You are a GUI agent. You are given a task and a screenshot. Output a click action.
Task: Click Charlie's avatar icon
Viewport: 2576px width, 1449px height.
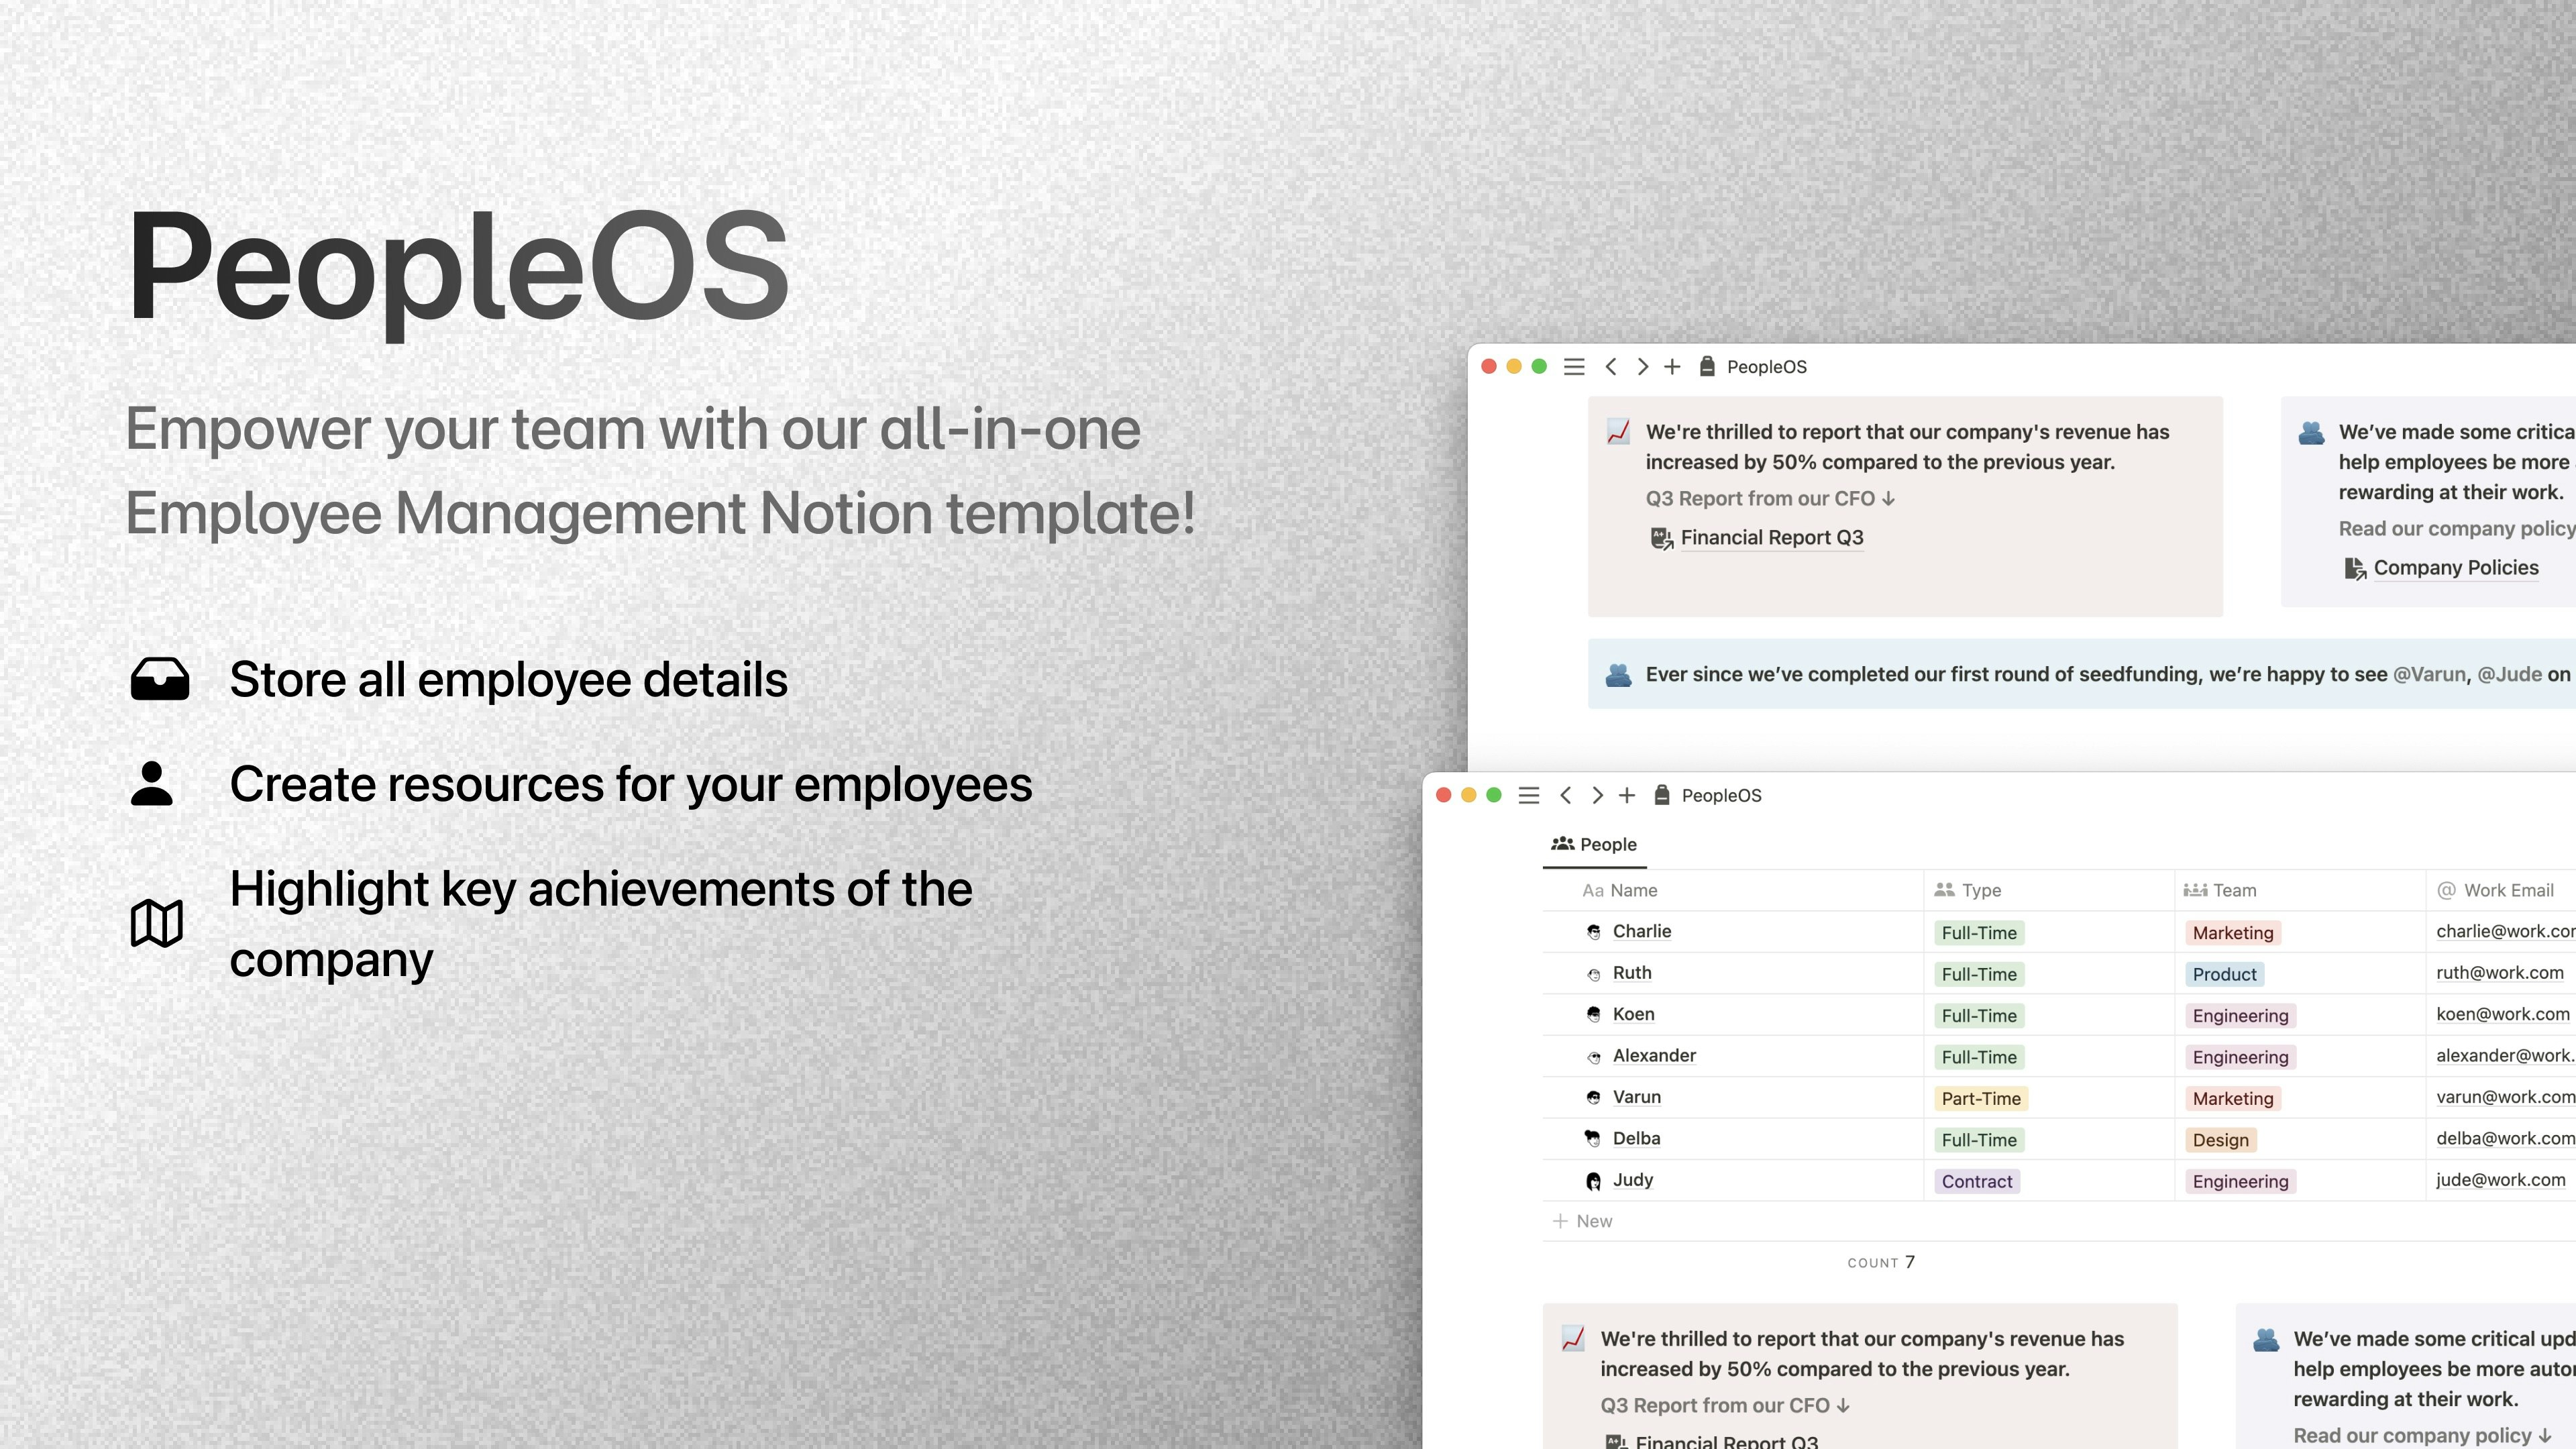(x=1594, y=932)
